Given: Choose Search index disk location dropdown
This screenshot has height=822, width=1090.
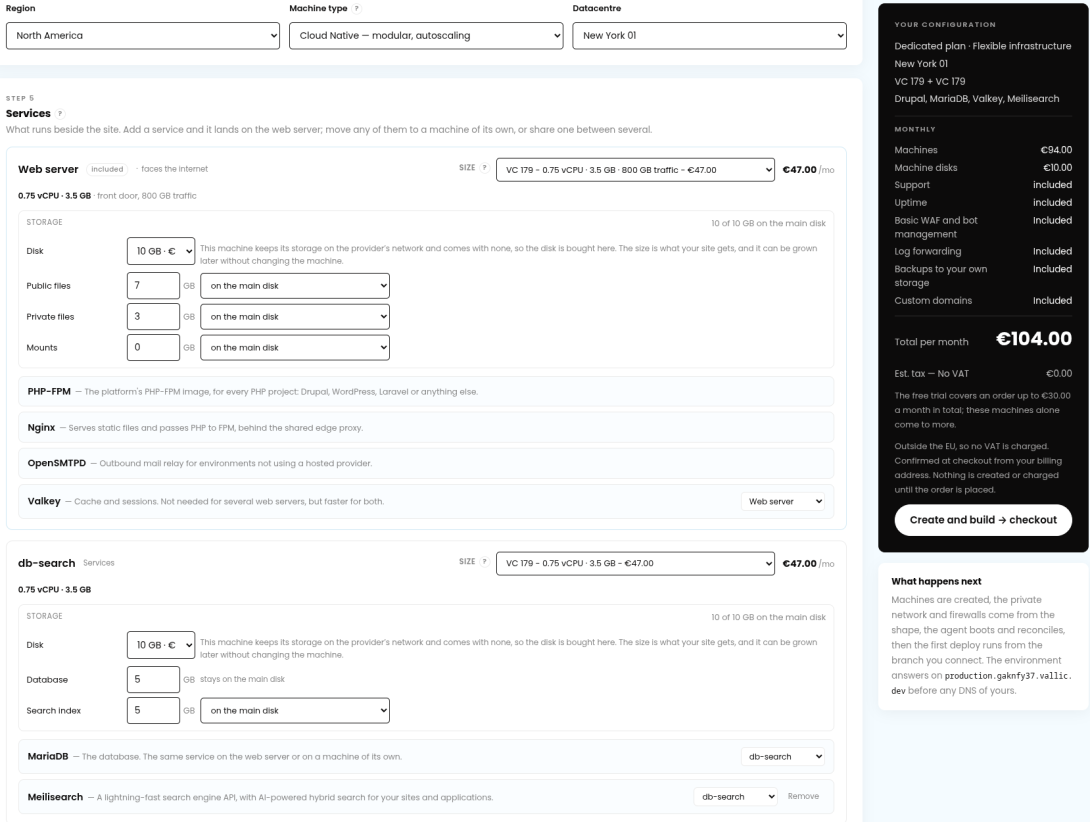Looking at the screenshot, I should (295, 711).
